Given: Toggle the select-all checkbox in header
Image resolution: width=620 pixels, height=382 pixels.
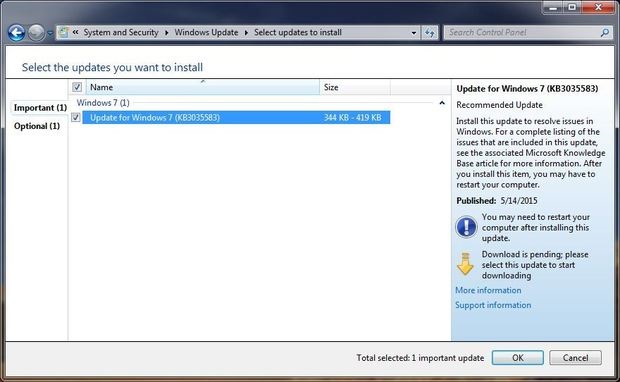Looking at the screenshot, I should (x=77, y=87).
